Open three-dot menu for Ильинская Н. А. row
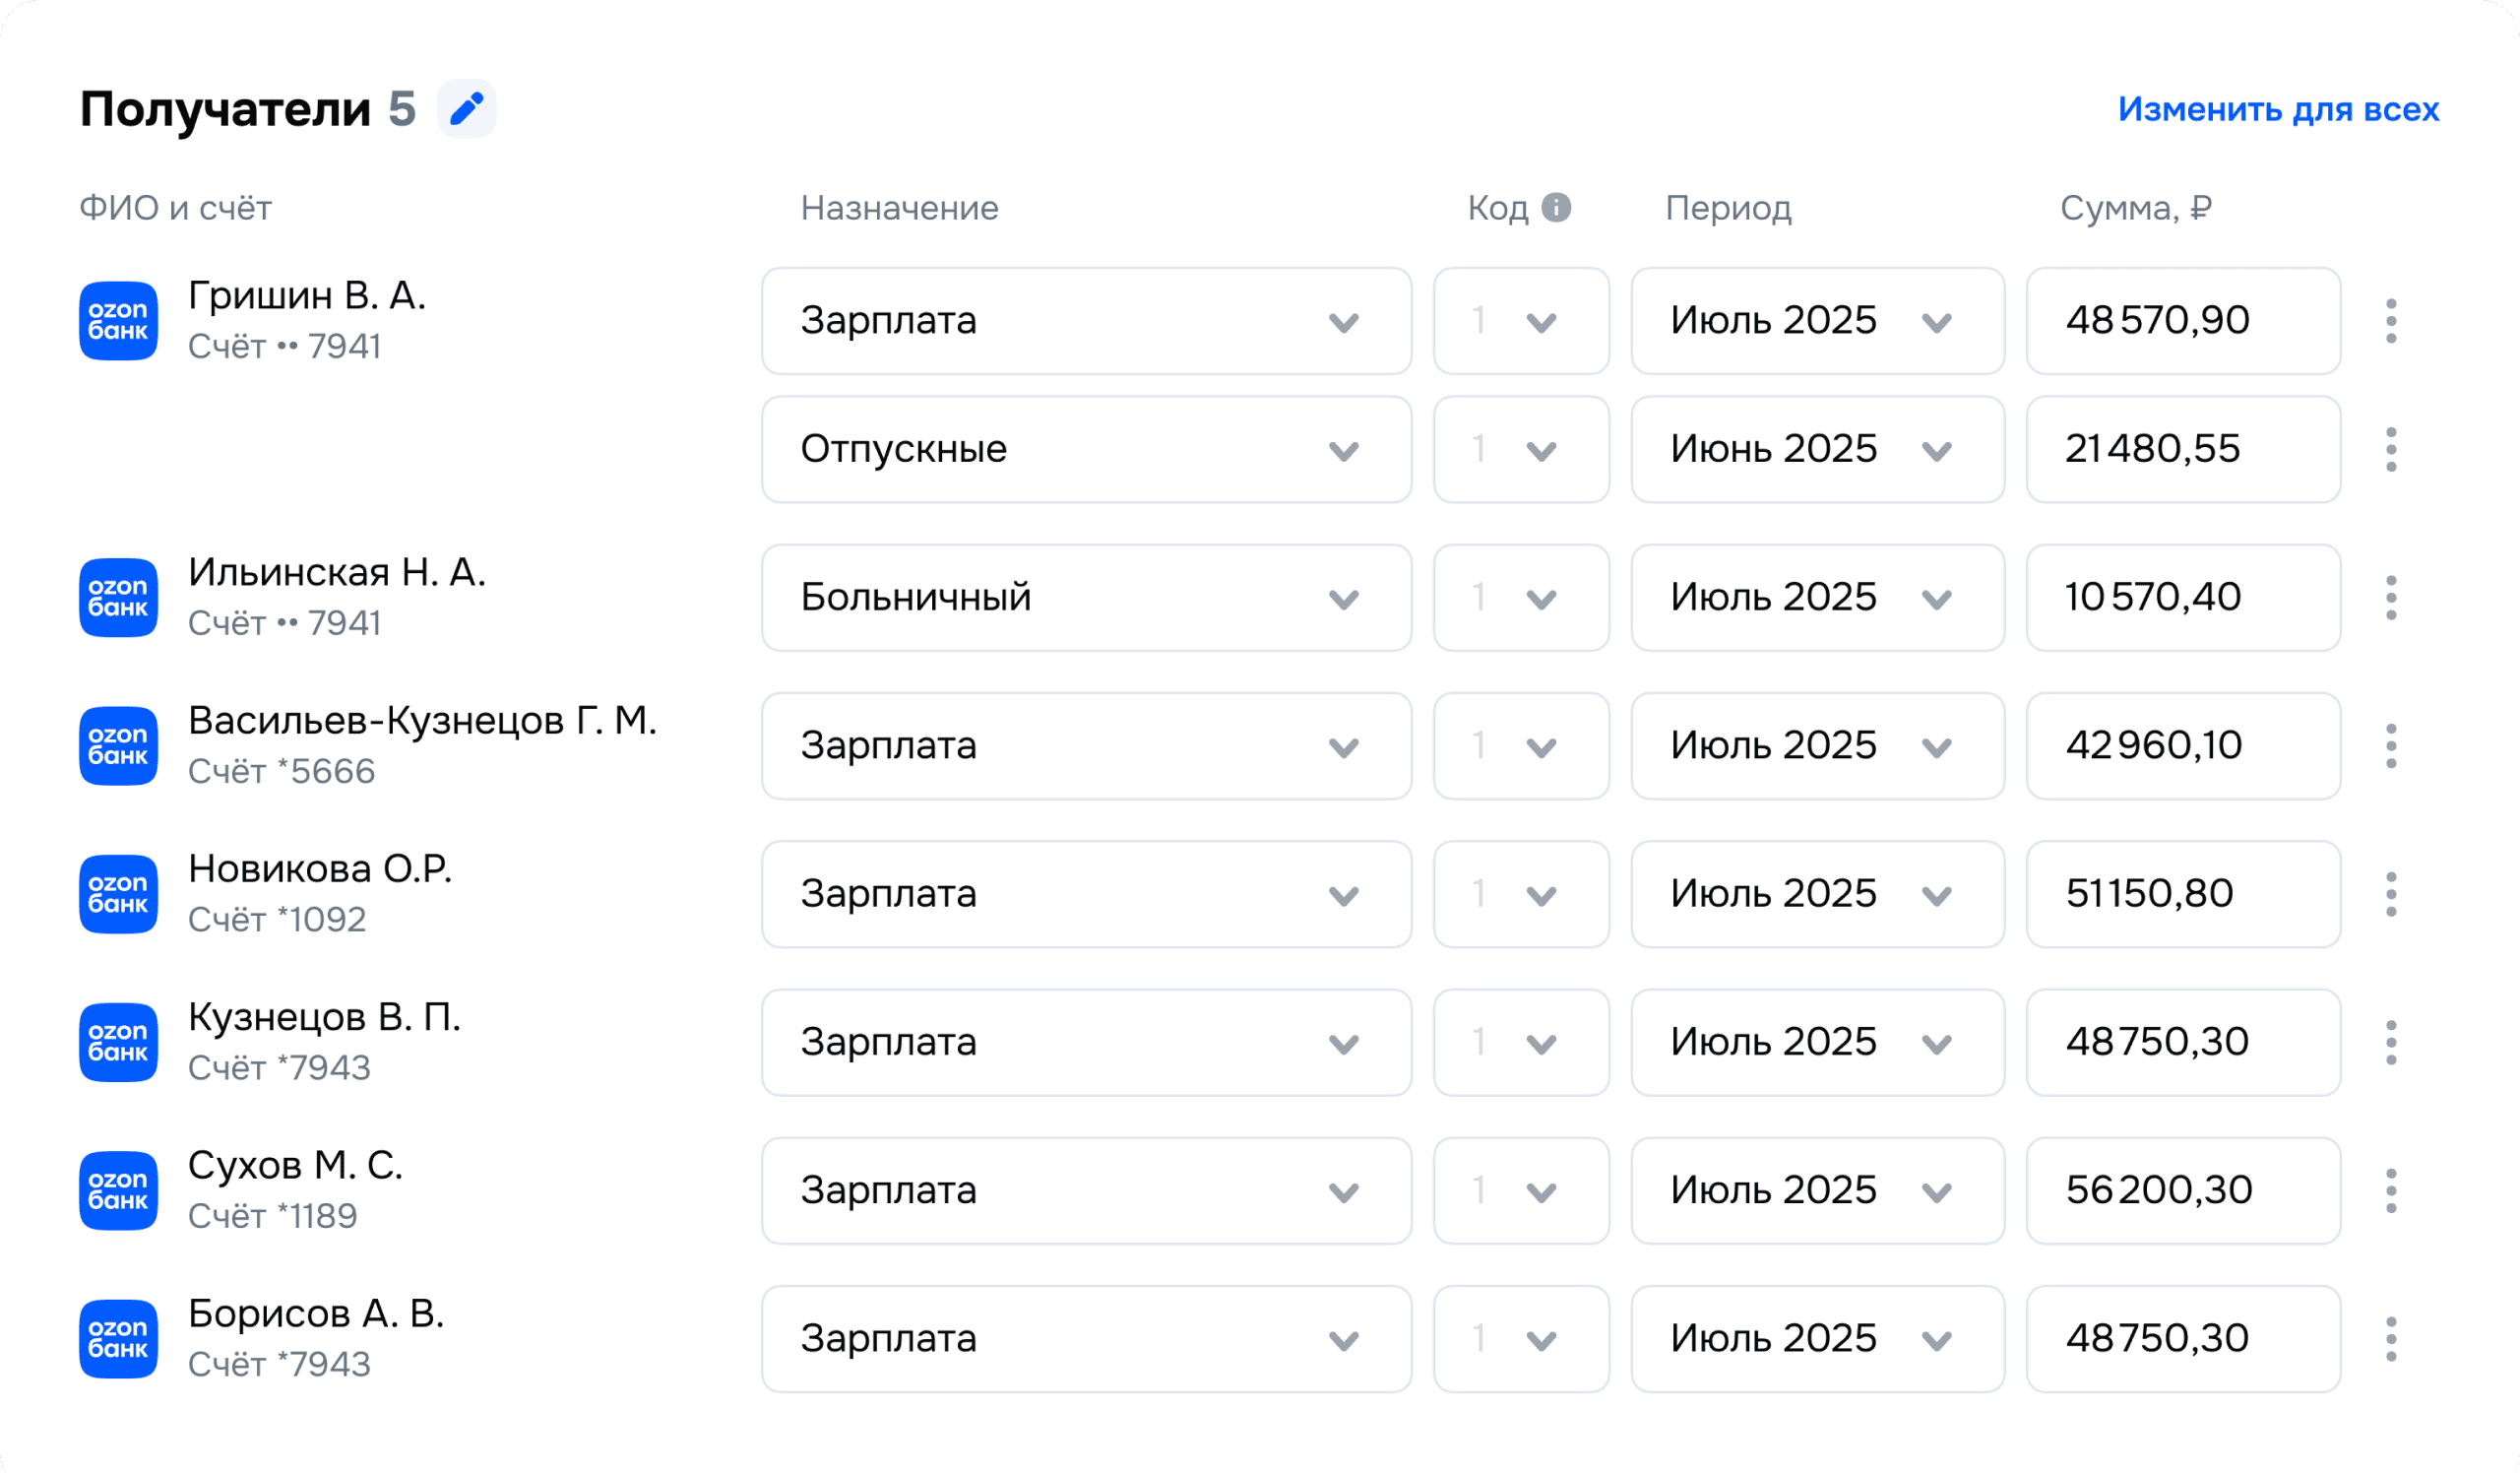Screen dimensions: 2520x1473 2390,598
